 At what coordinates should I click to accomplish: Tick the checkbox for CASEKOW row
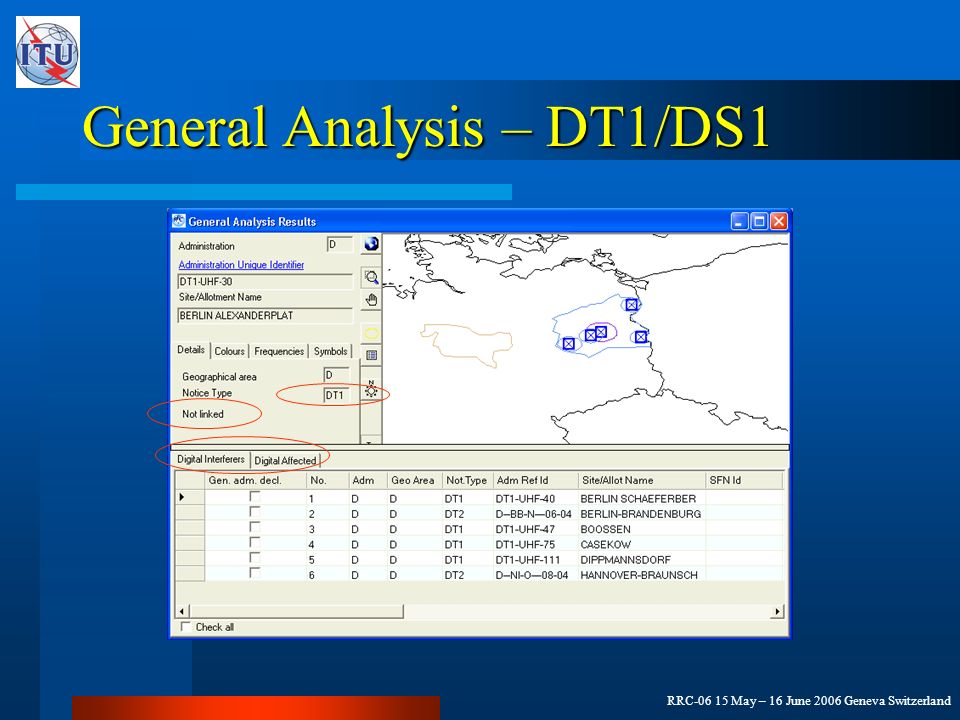[x=255, y=542]
